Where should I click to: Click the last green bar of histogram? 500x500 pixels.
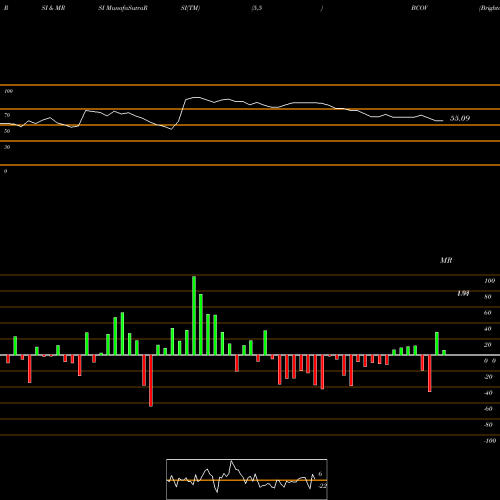[x=444, y=353]
